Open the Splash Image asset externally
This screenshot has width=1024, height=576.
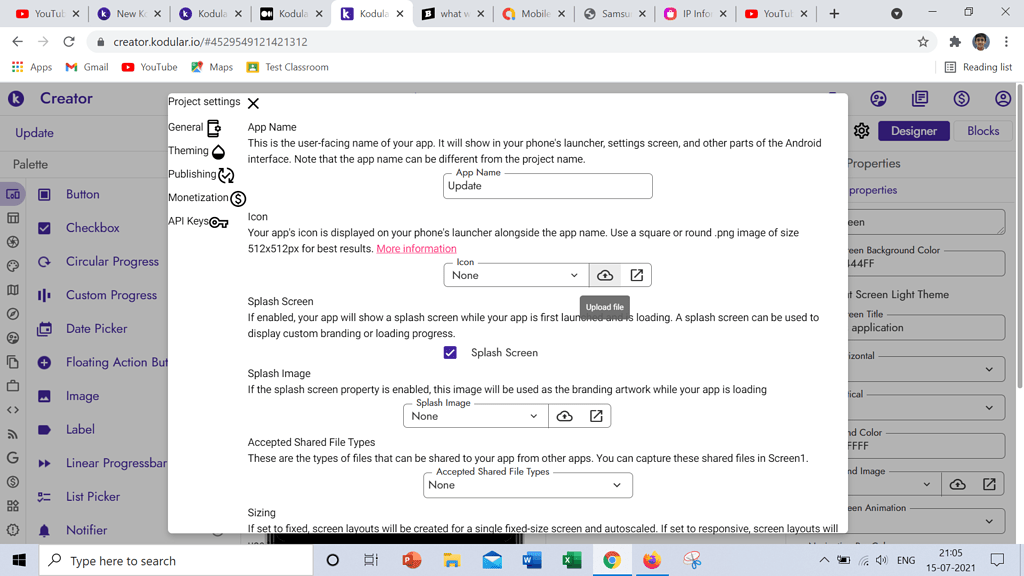click(596, 416)
